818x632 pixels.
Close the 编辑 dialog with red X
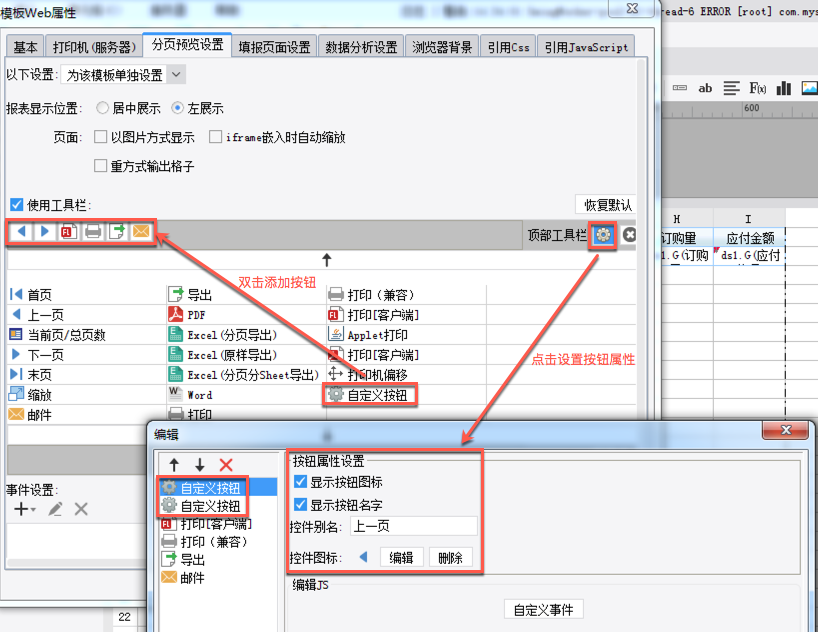[x=786, y=430]
